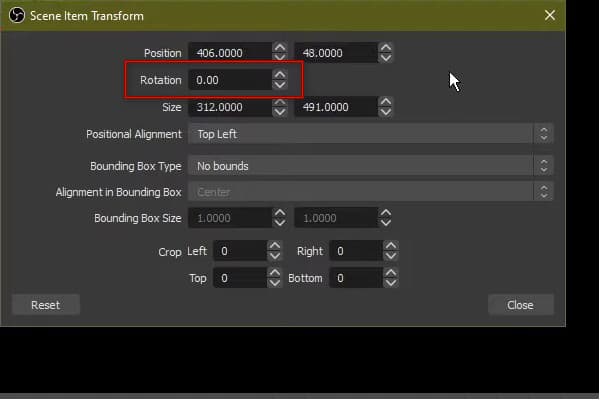This screenshot has width=600, height=400.
Task: Increase Position X value with up arrow
Action: (x=280, y=47)
